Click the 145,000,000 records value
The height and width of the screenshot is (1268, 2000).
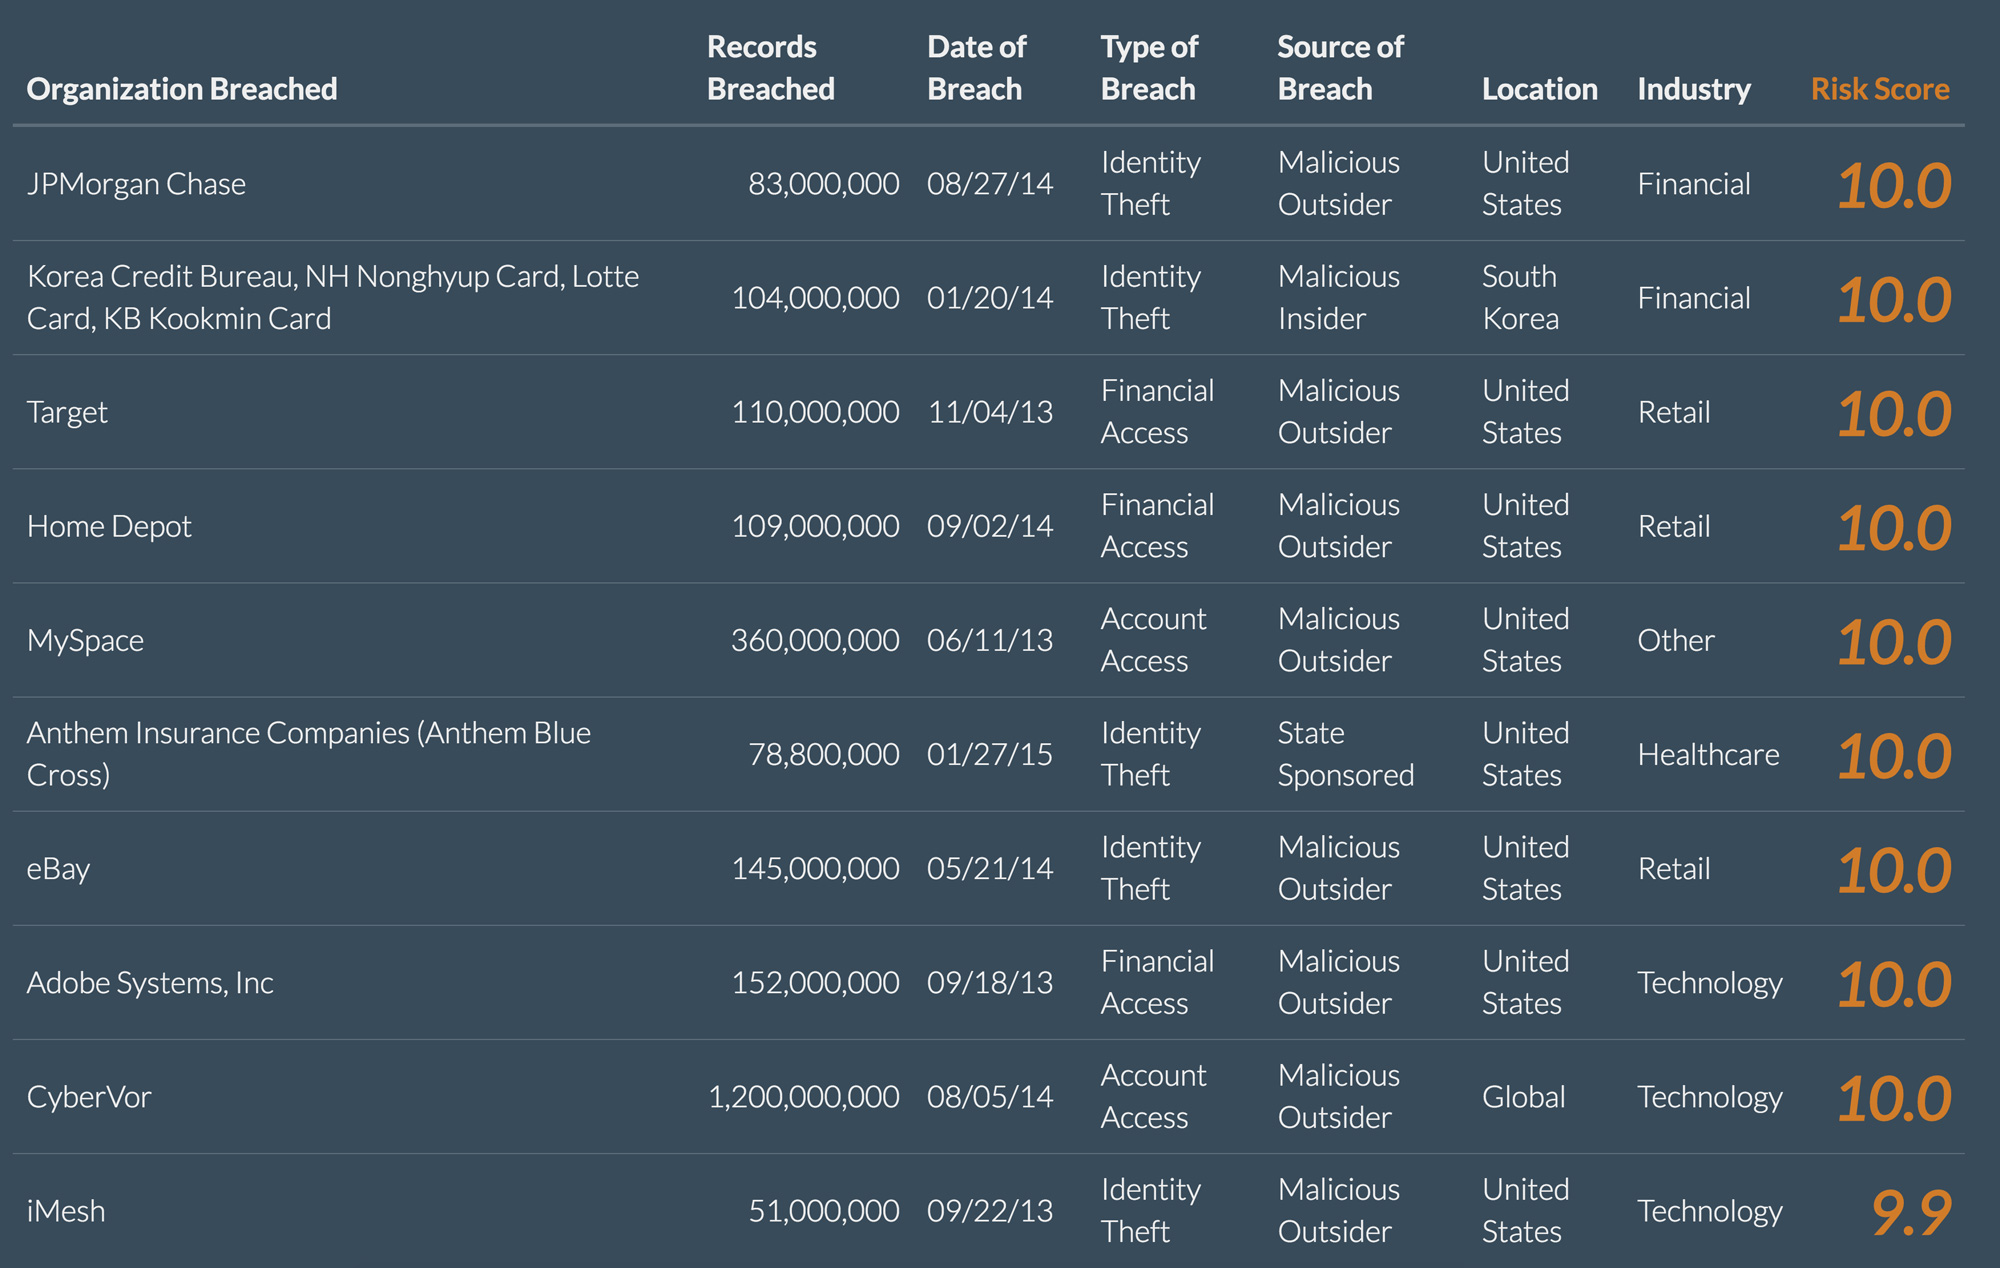tap(815, 868)
